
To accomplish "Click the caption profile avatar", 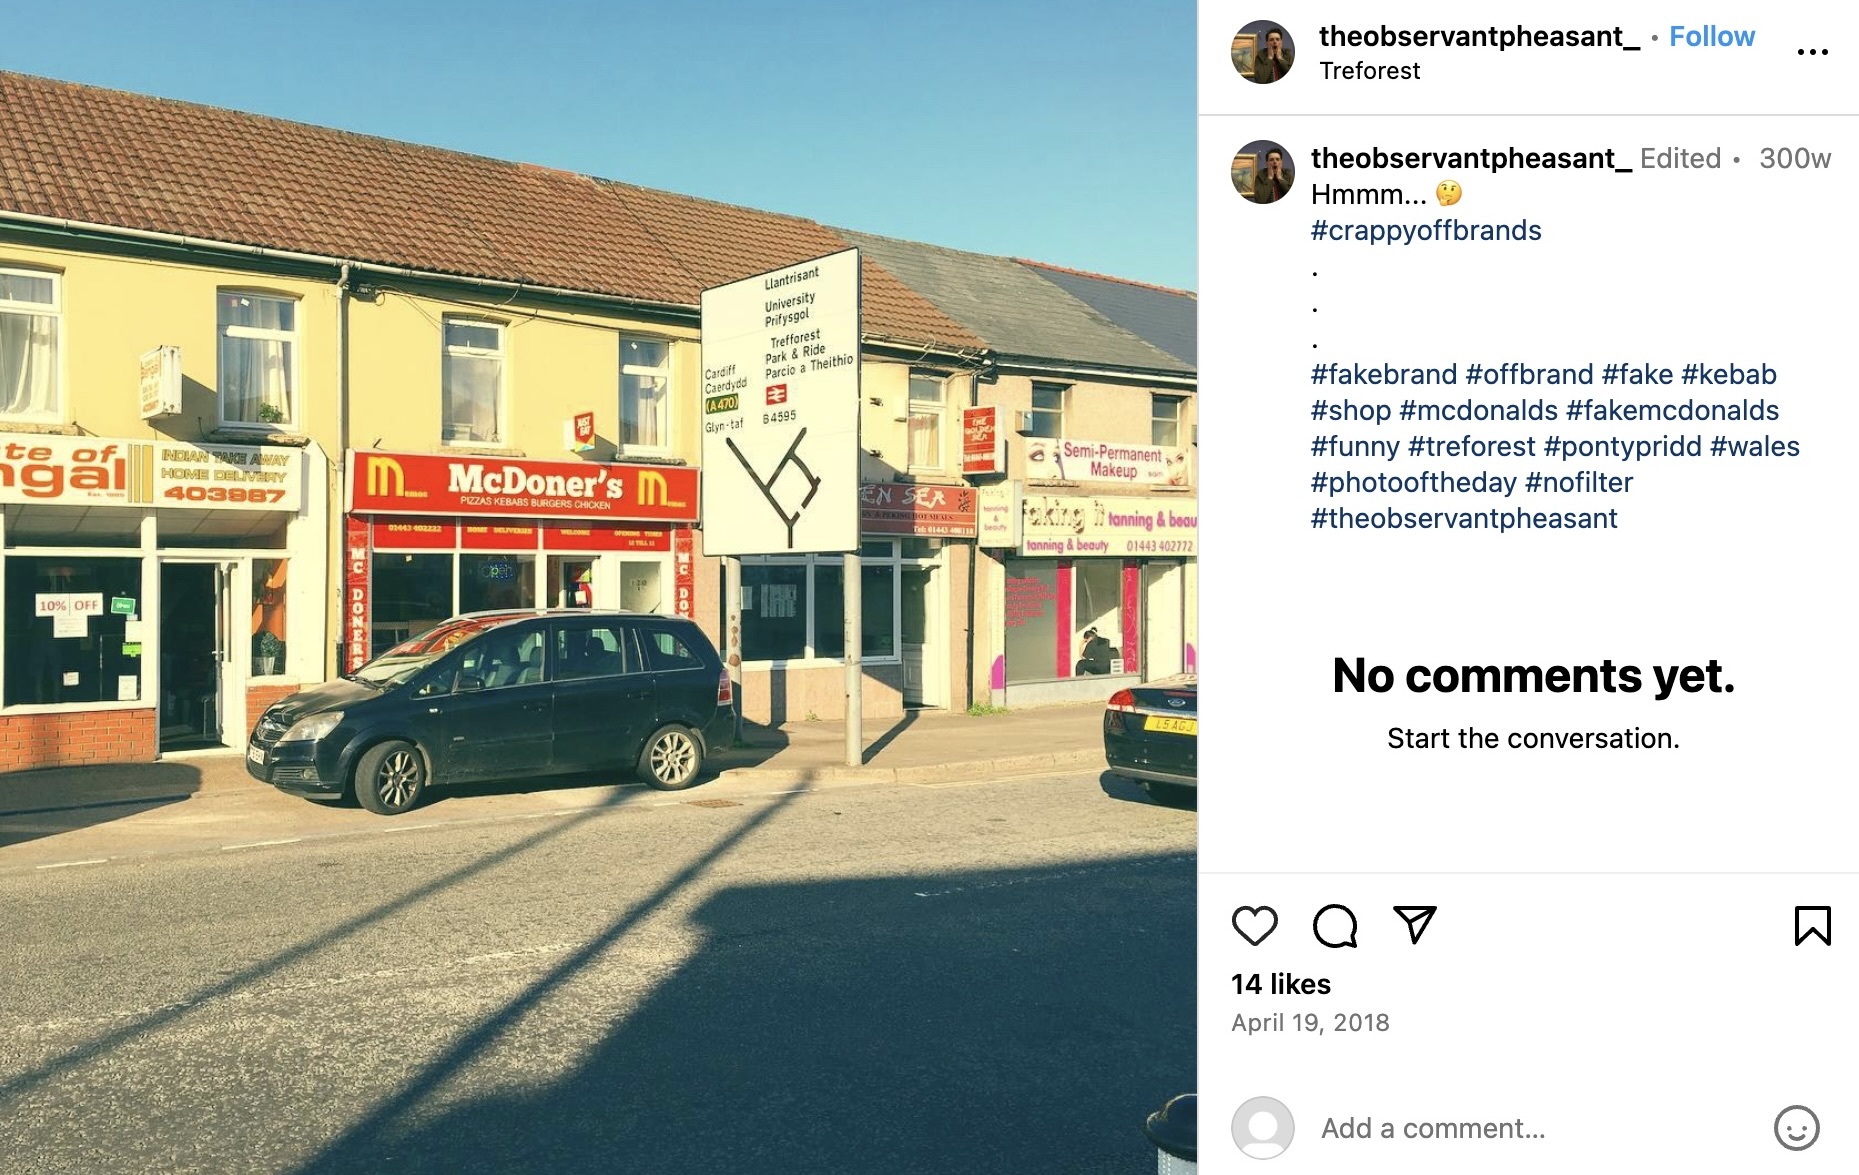I will point(1262,172).
